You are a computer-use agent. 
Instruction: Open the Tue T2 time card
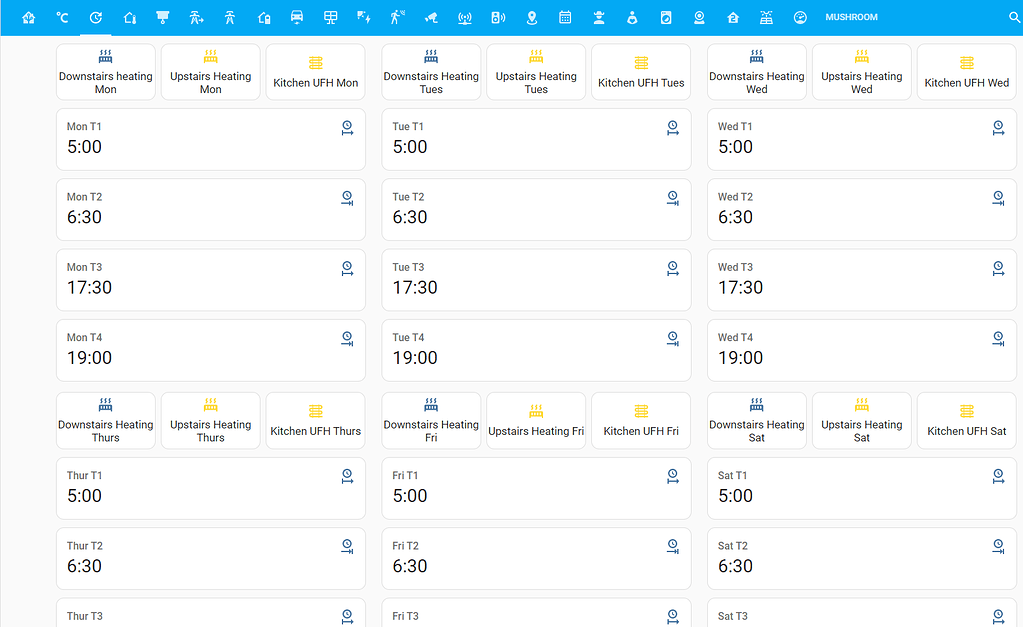[x=536, y=209]
